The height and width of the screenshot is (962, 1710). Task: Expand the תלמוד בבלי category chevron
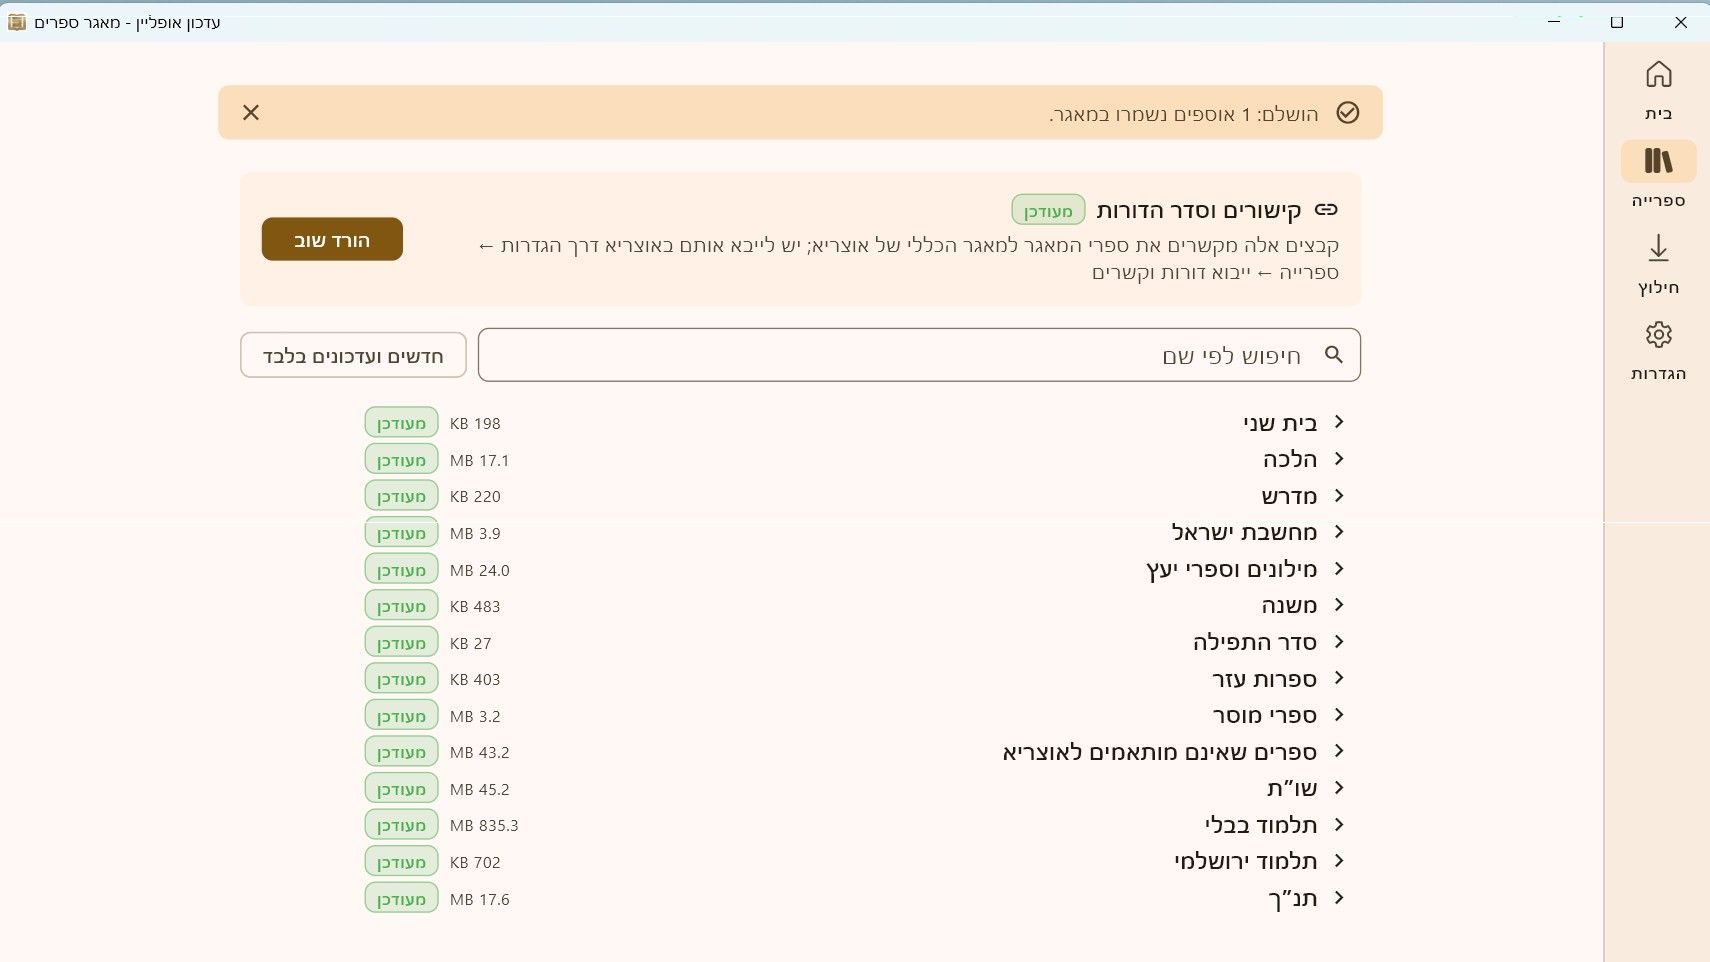click(x=1339, y=825)
